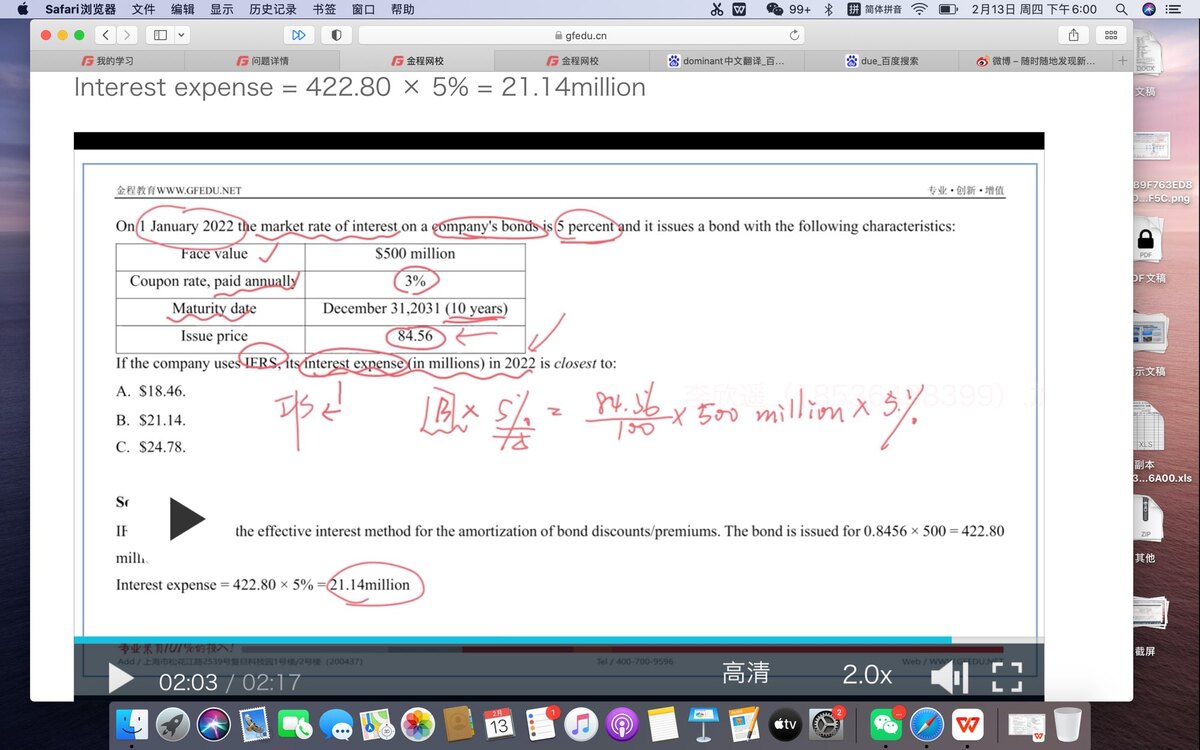Open Keynote from the Dock
Image resolution: width=1200 pixels, height=750 pixels.
703,724
